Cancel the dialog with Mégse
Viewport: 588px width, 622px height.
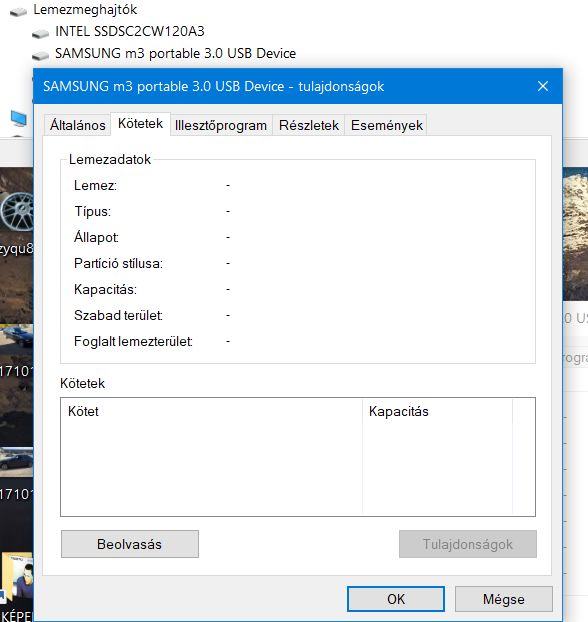tap(503, 599)
